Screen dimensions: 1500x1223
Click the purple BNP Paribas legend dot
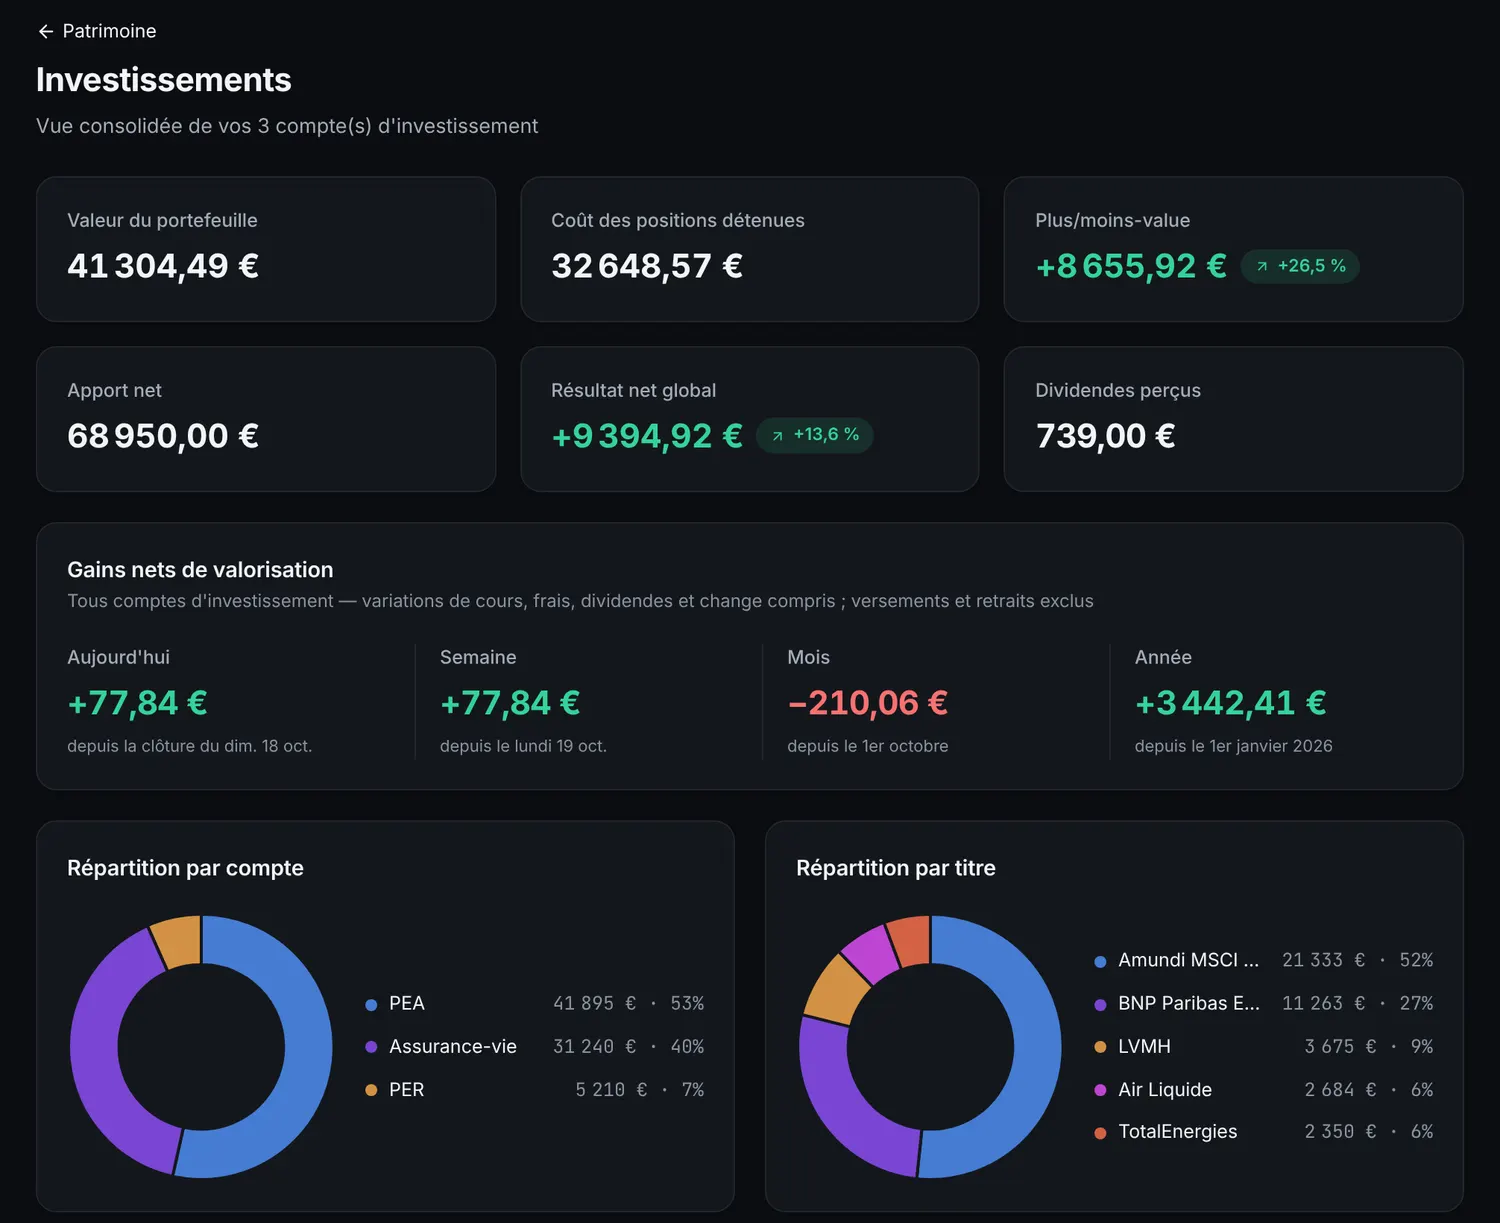coord(1100,1004)
